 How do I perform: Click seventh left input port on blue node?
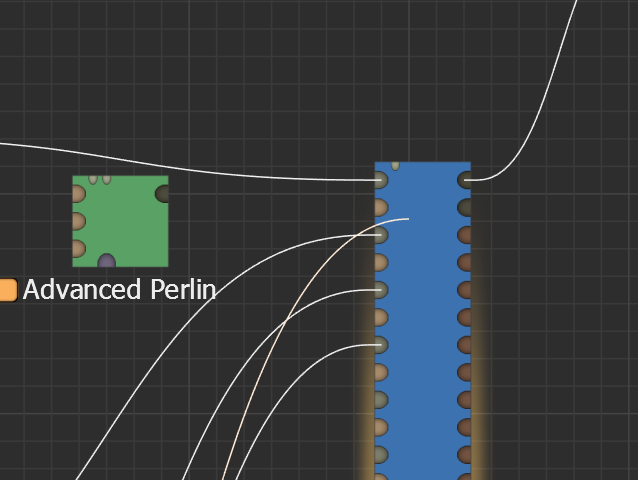[x=380, y=345]
